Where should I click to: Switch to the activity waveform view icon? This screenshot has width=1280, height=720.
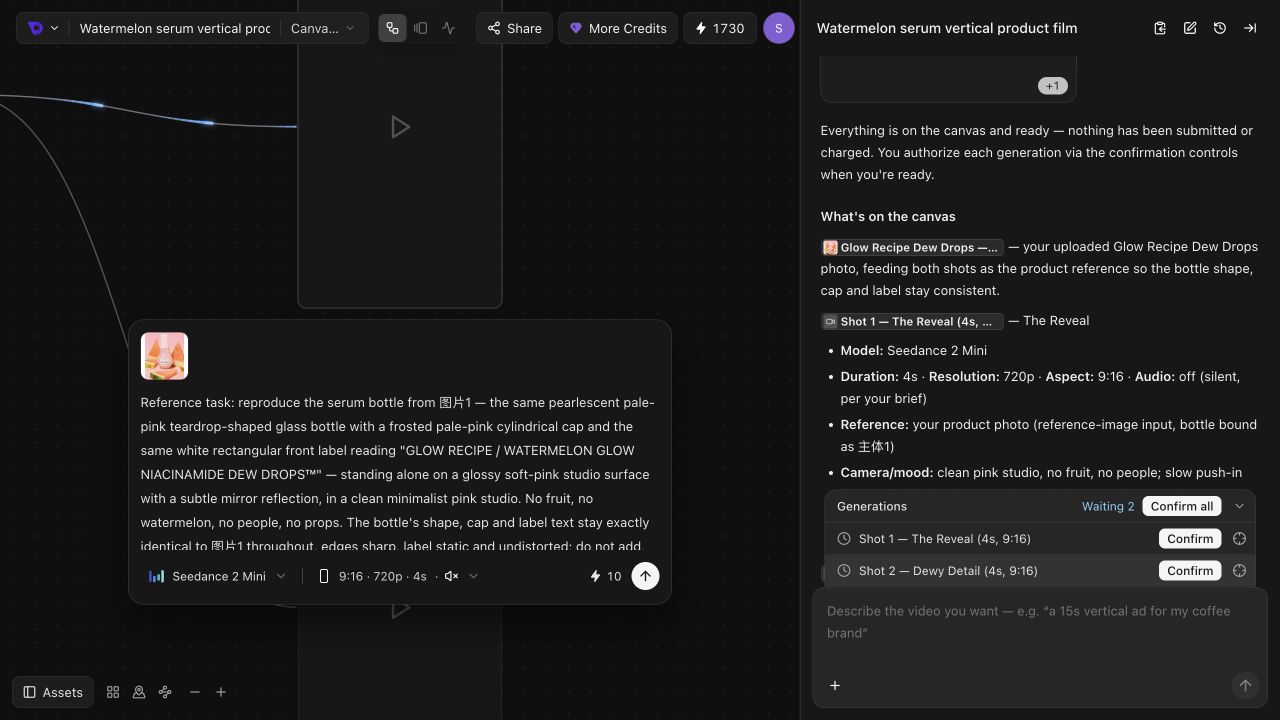tap(448, 28)
